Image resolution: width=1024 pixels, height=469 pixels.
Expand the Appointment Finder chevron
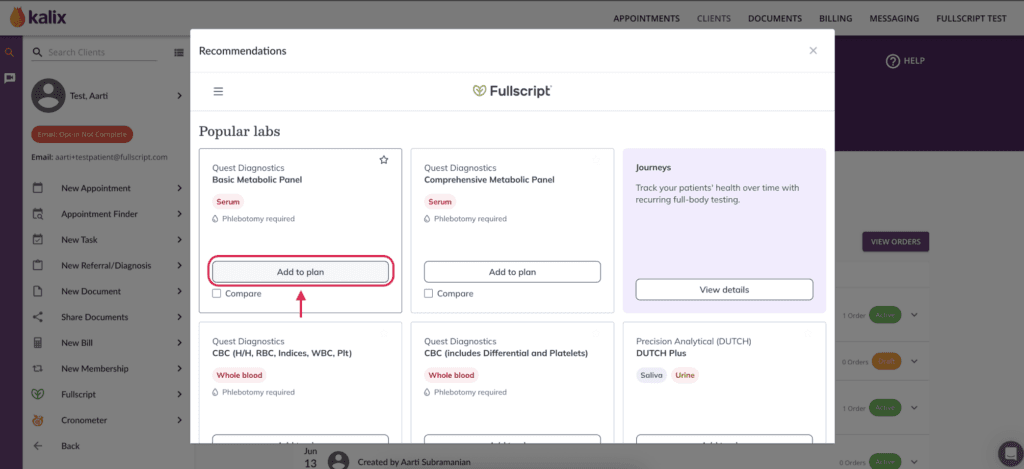(180, 214)
